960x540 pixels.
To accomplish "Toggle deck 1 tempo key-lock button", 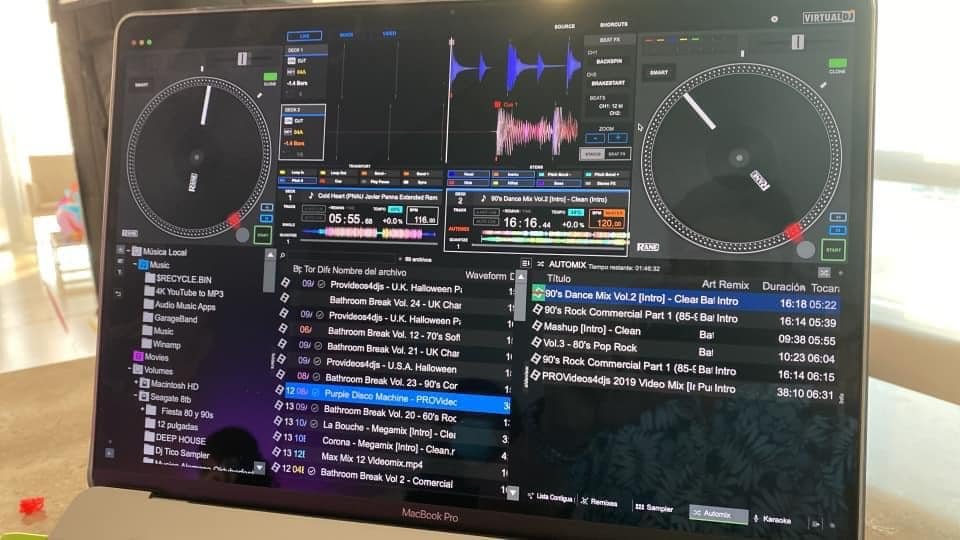I will coord(396,209).
